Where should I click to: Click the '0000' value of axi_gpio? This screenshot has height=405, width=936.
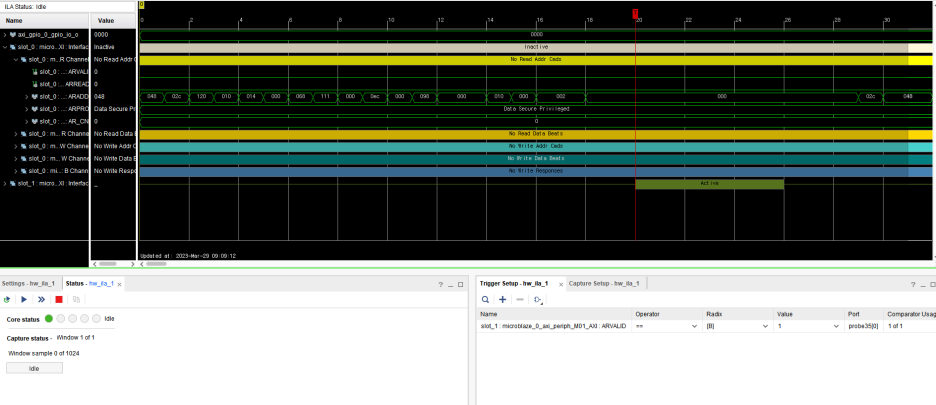coord(113,35)
